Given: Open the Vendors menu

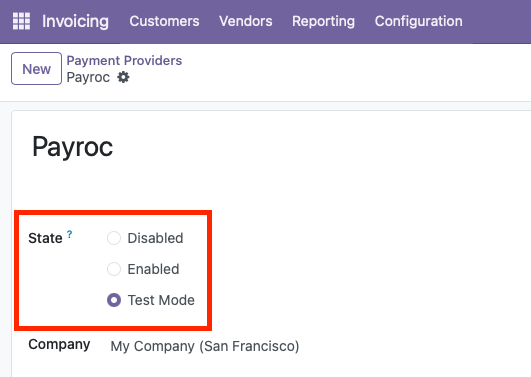Looking at the screenshot, I should [x=246, y=21].
